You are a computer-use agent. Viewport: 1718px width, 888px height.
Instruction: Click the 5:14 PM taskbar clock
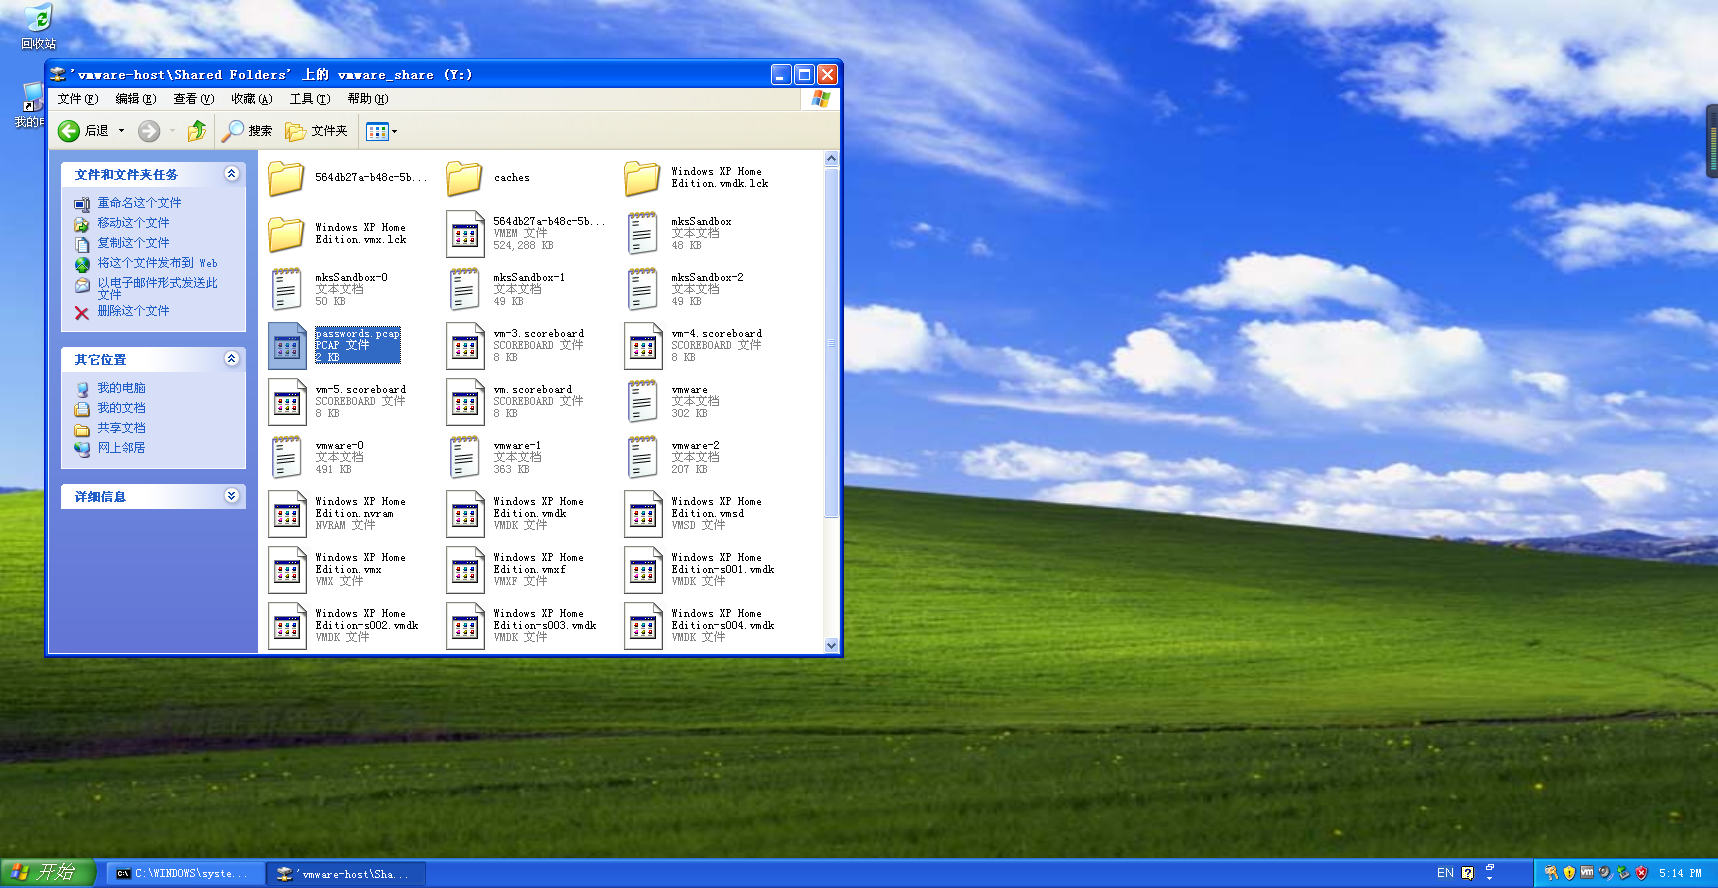click(x=1680, y=873)
